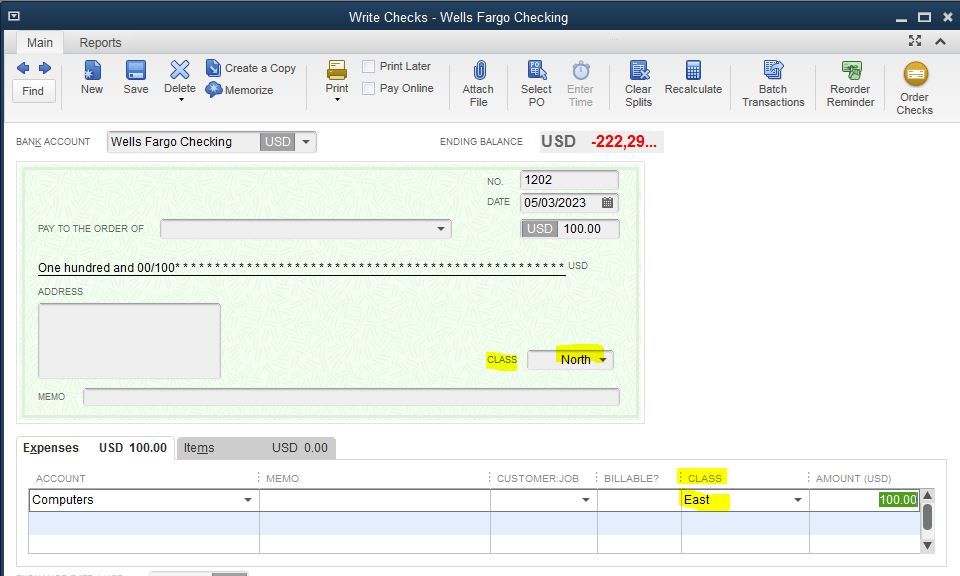
Task: Click the Customer:Job column header
Action: 538,479
